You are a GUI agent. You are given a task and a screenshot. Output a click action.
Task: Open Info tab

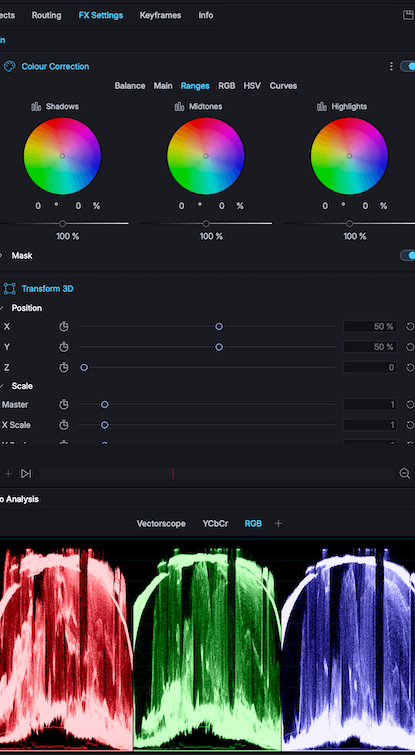click(206, 15)
